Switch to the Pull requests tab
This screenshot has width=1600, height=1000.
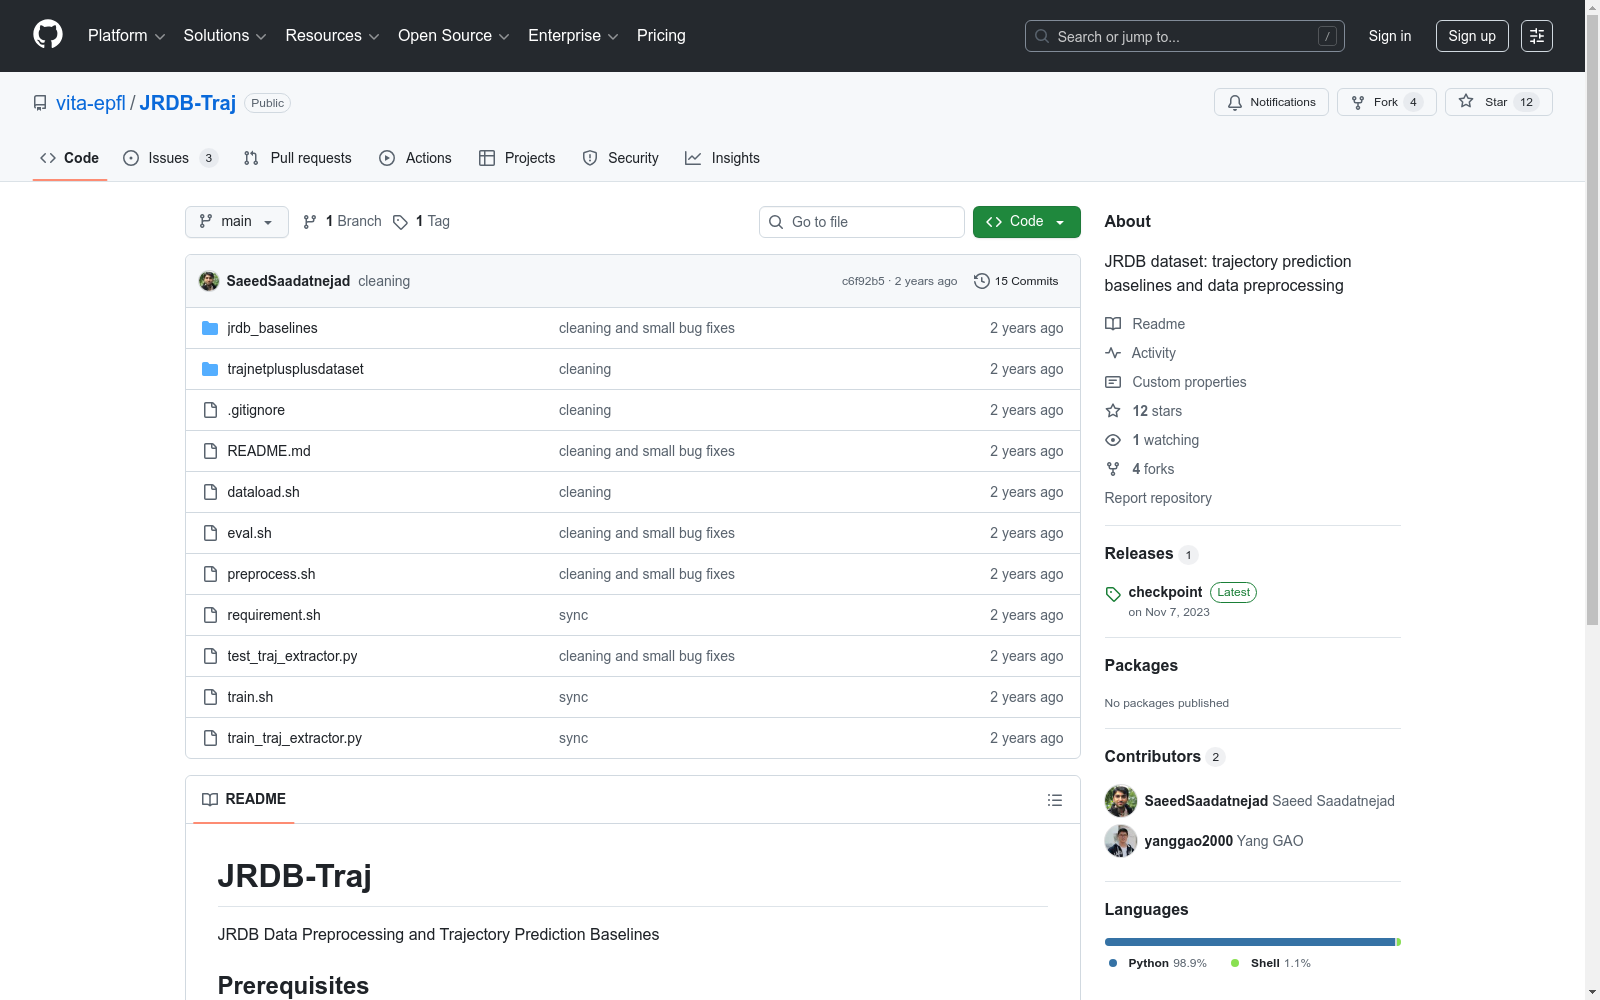[298, 158]
